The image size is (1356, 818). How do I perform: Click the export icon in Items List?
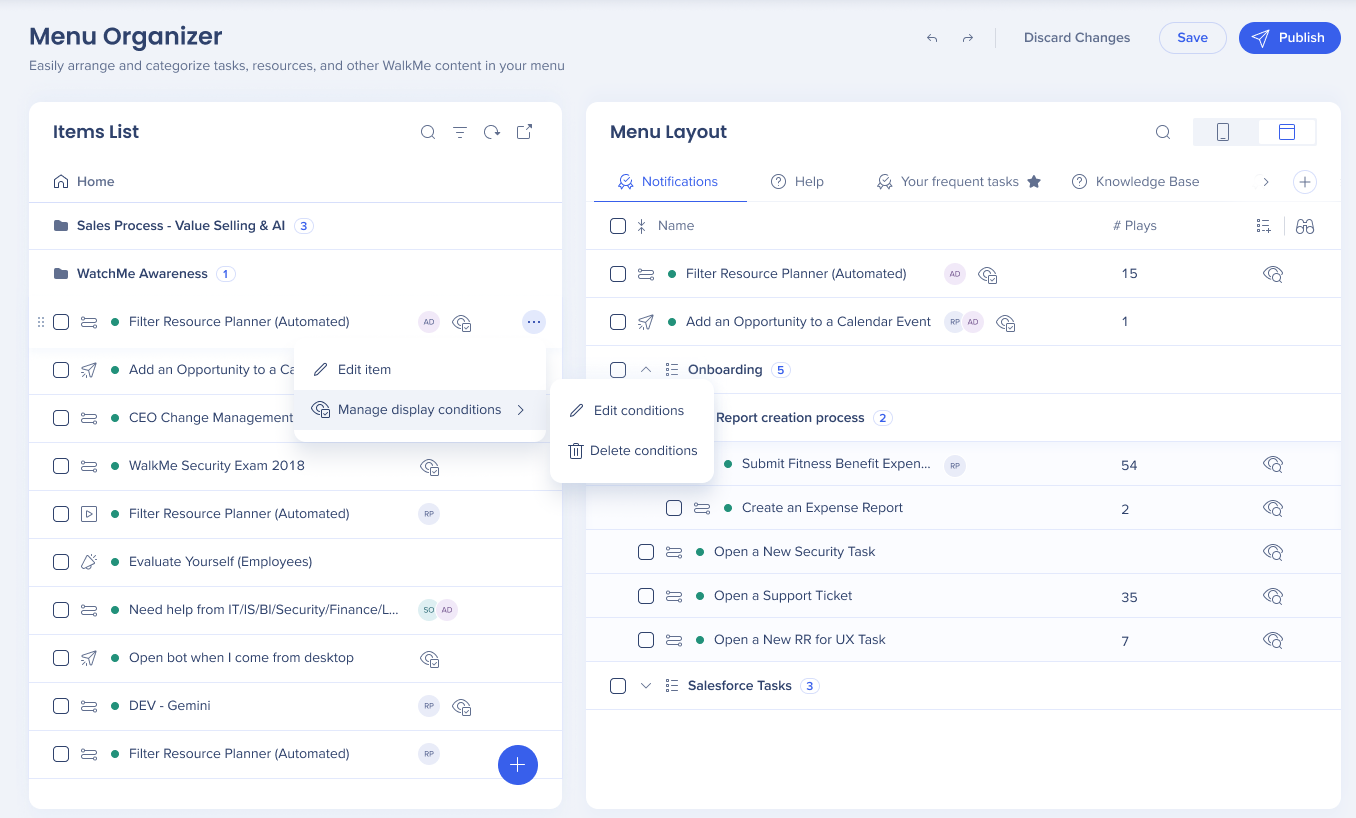pos(524,132)
